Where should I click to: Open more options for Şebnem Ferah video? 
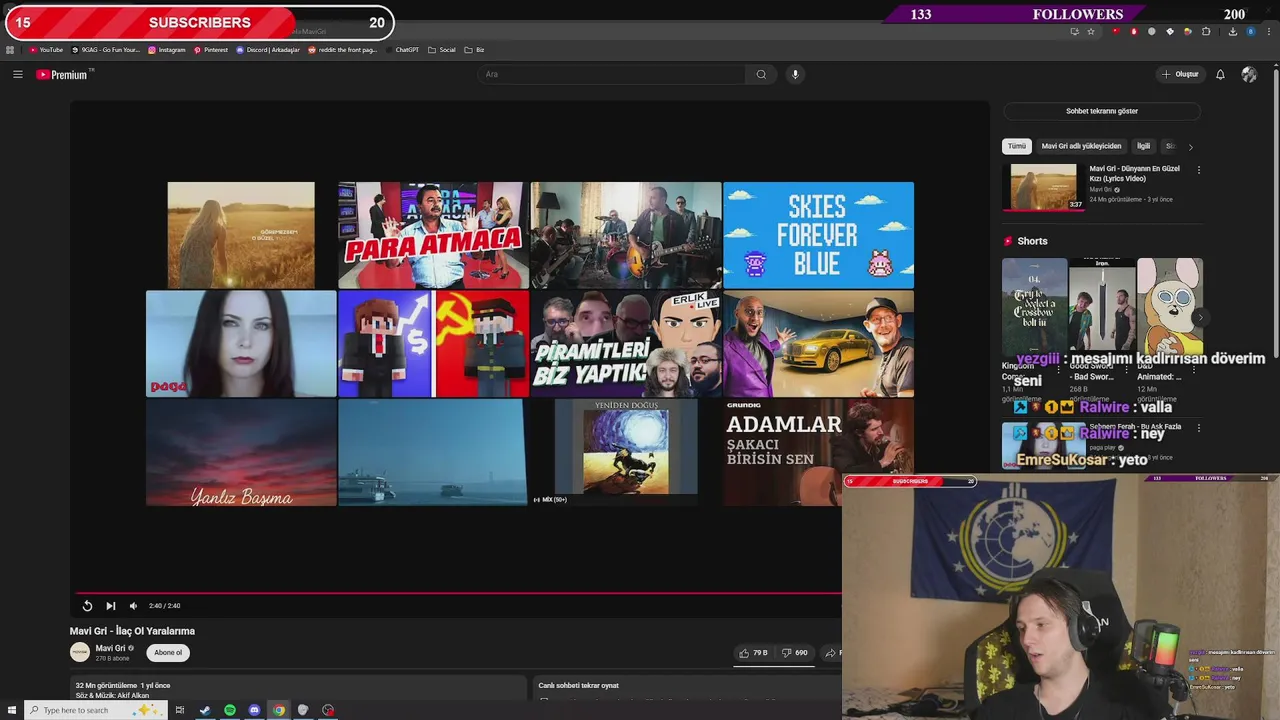[x=1198, y=428]
